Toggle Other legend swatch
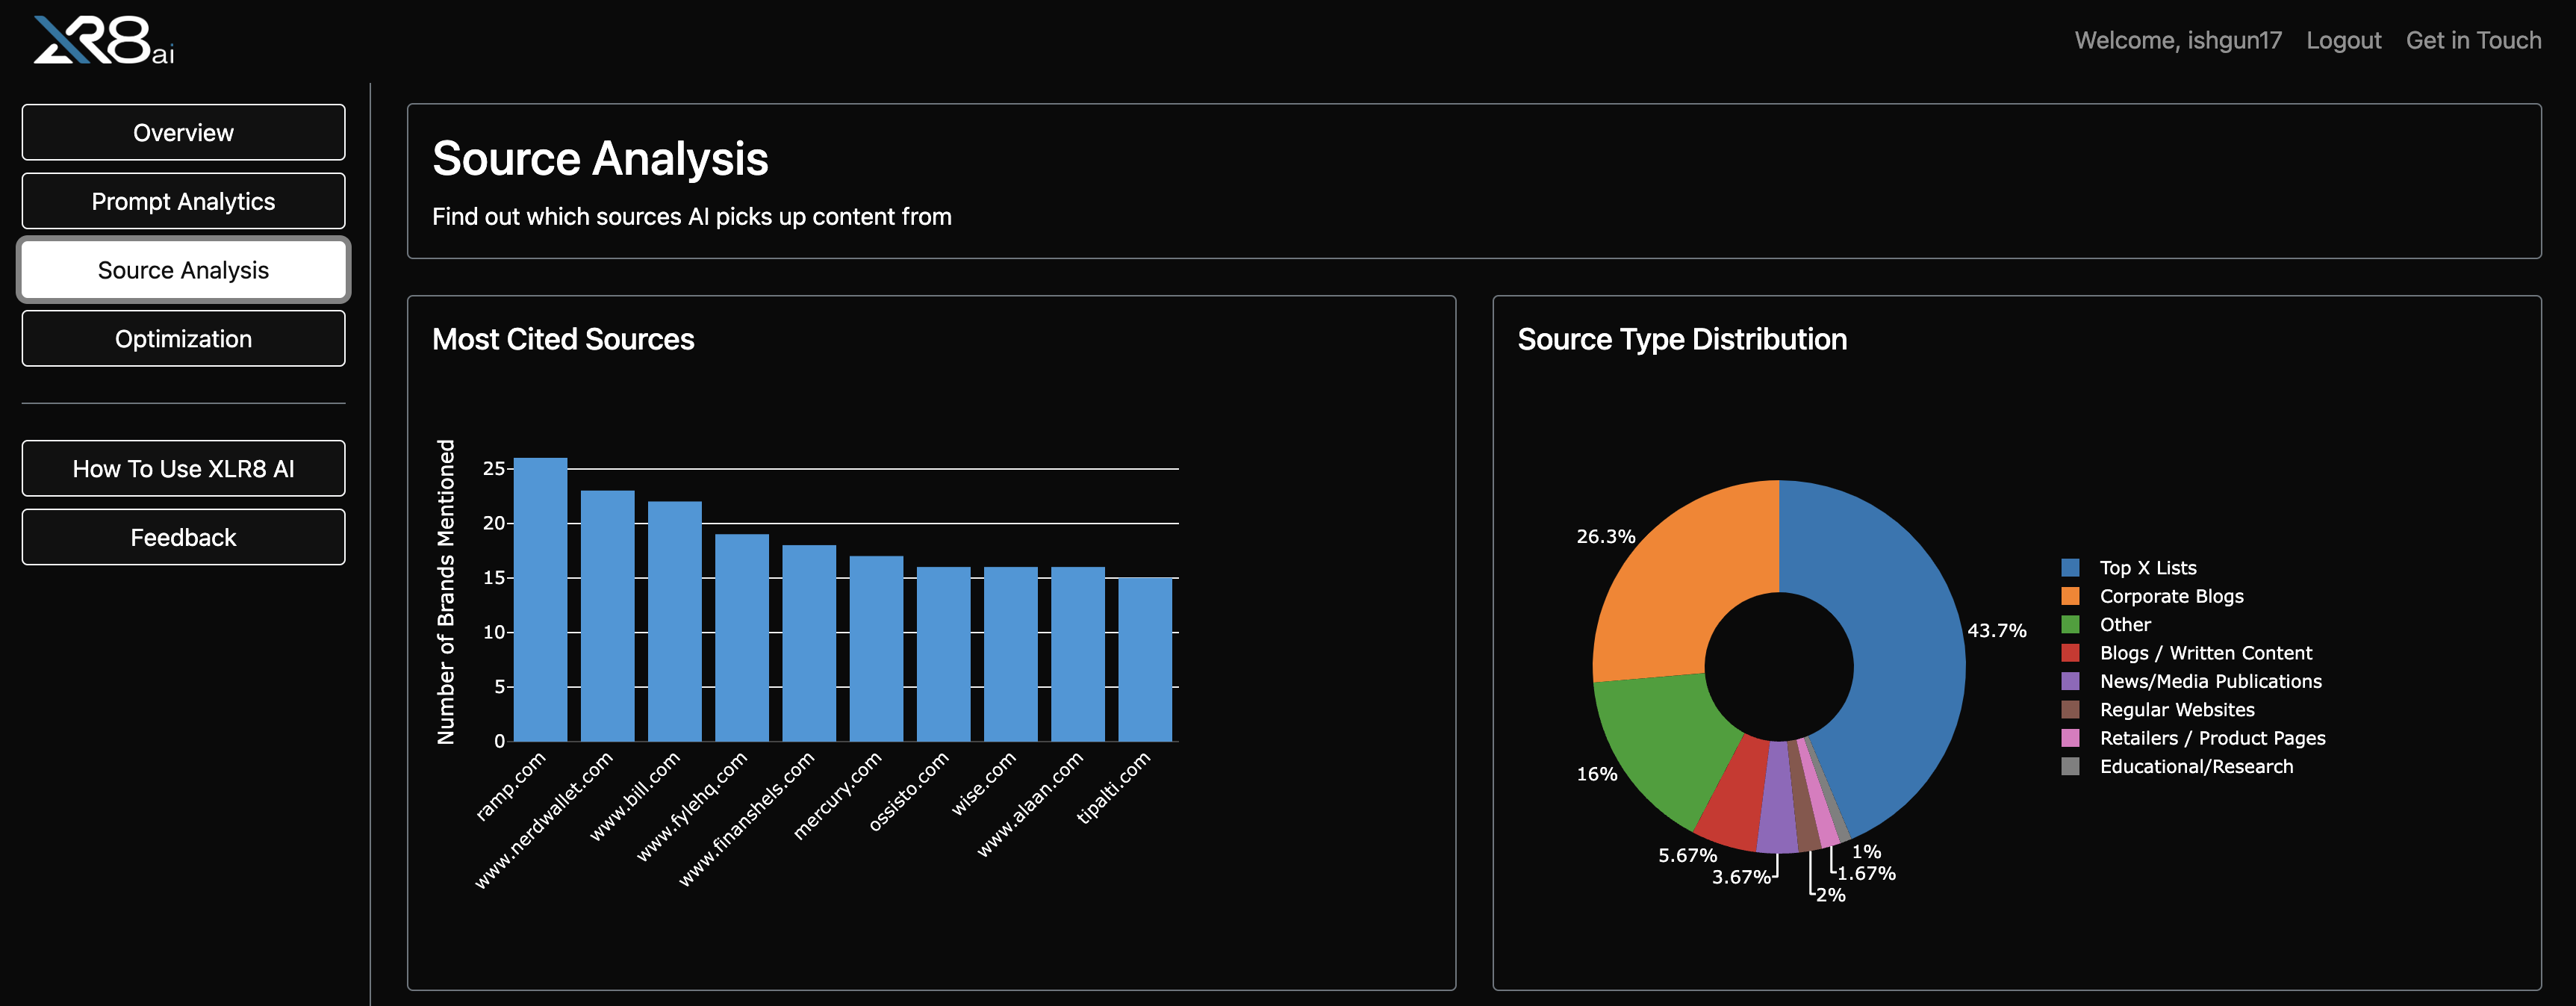 coord(2070,625)
